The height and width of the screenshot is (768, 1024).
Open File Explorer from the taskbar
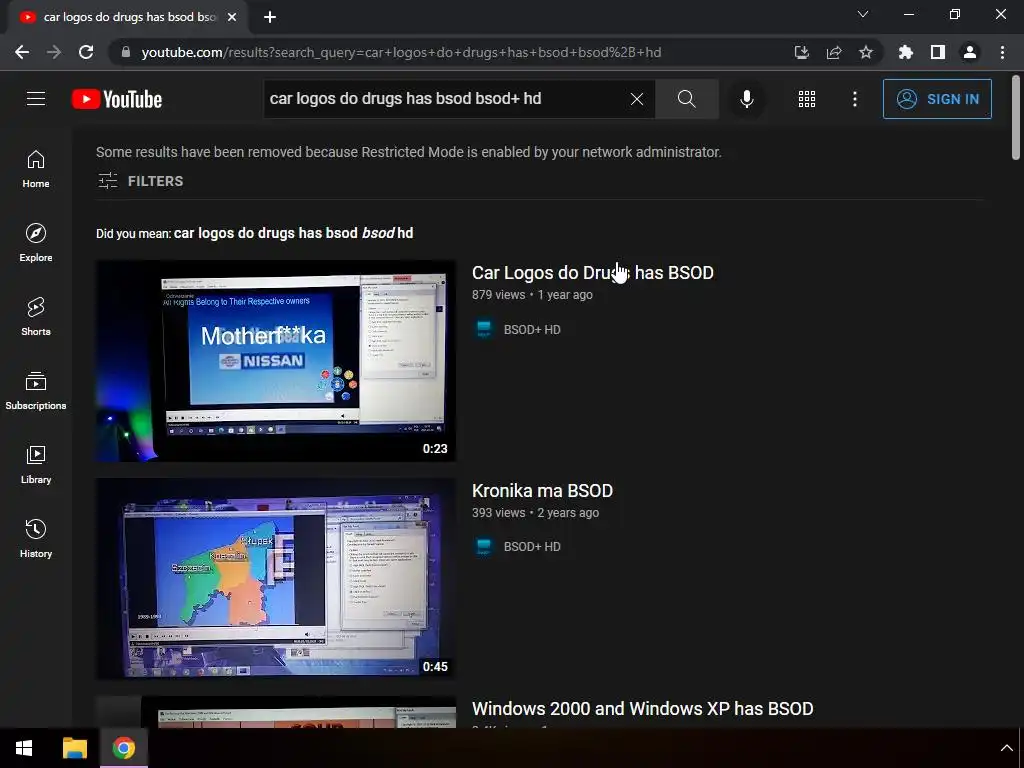(74, 748)
